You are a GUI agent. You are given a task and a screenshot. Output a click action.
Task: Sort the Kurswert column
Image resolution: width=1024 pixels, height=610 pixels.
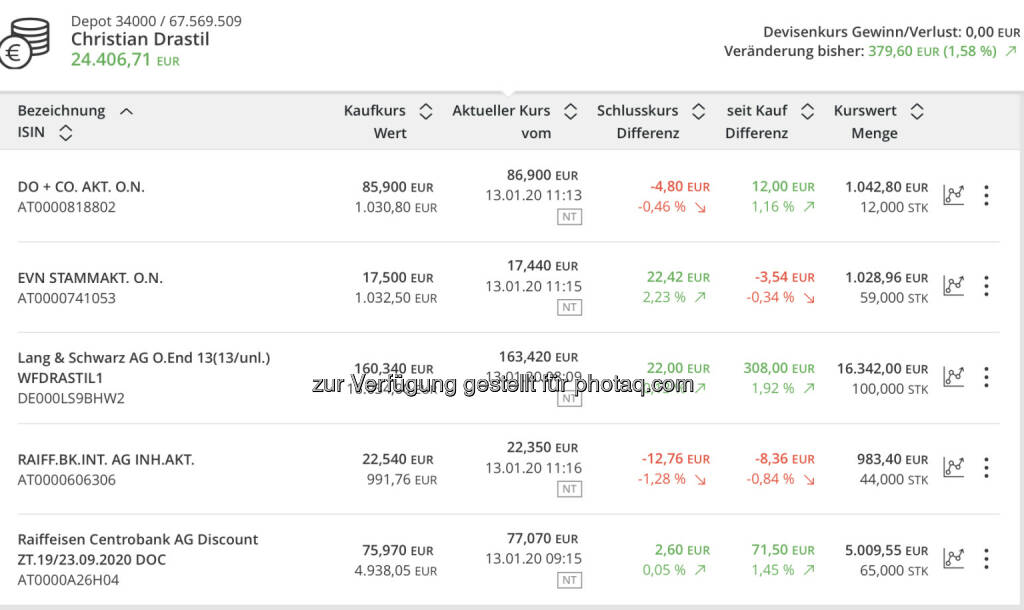tap(916, 111)
